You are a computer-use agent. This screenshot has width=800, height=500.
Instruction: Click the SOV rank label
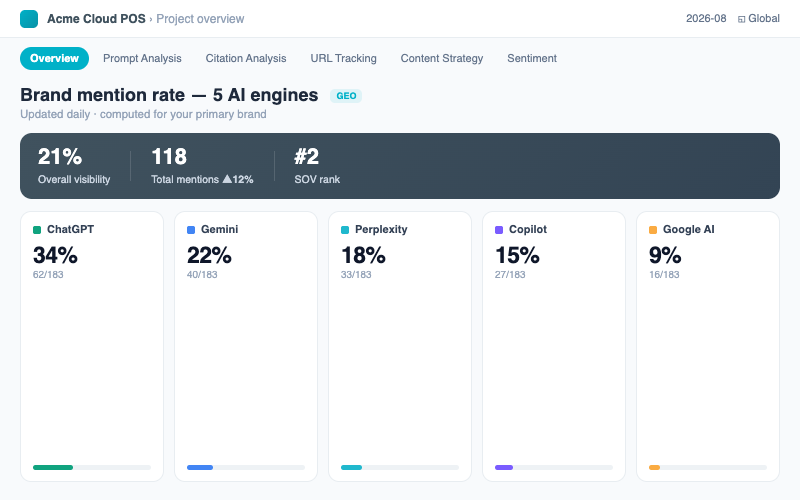coord(317,180)
